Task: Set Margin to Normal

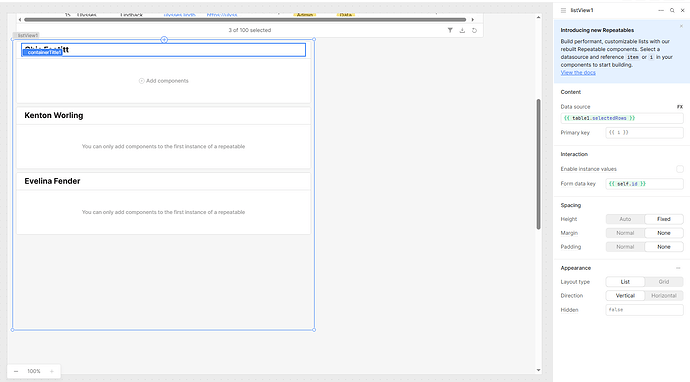Action: tap(625, 233)
